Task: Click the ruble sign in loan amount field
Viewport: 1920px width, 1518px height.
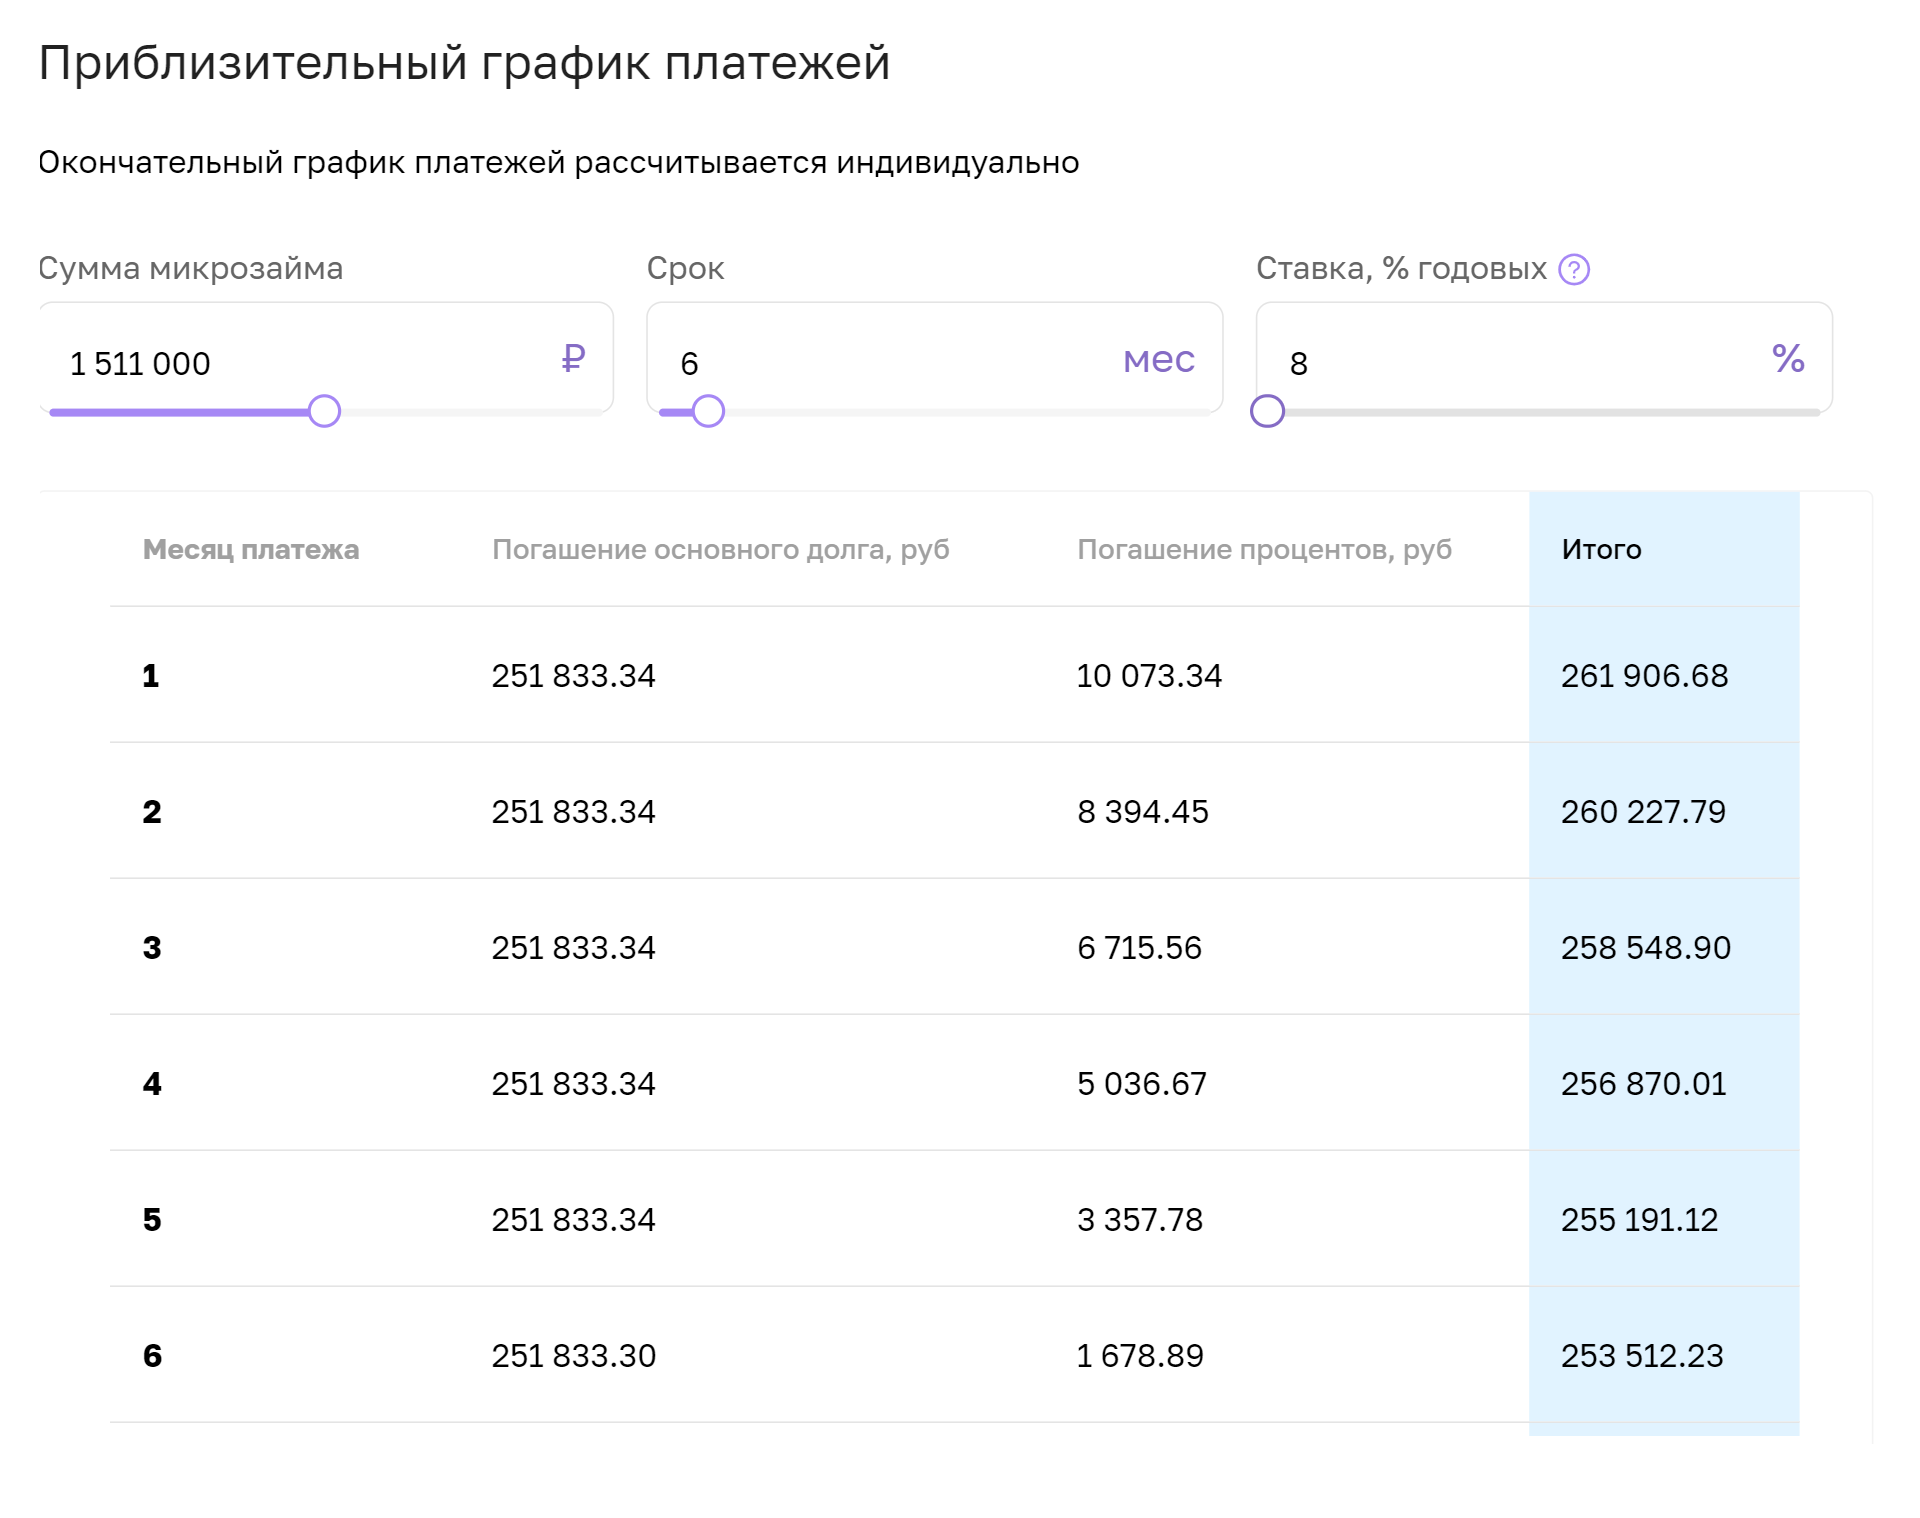Action: point(573,358)
